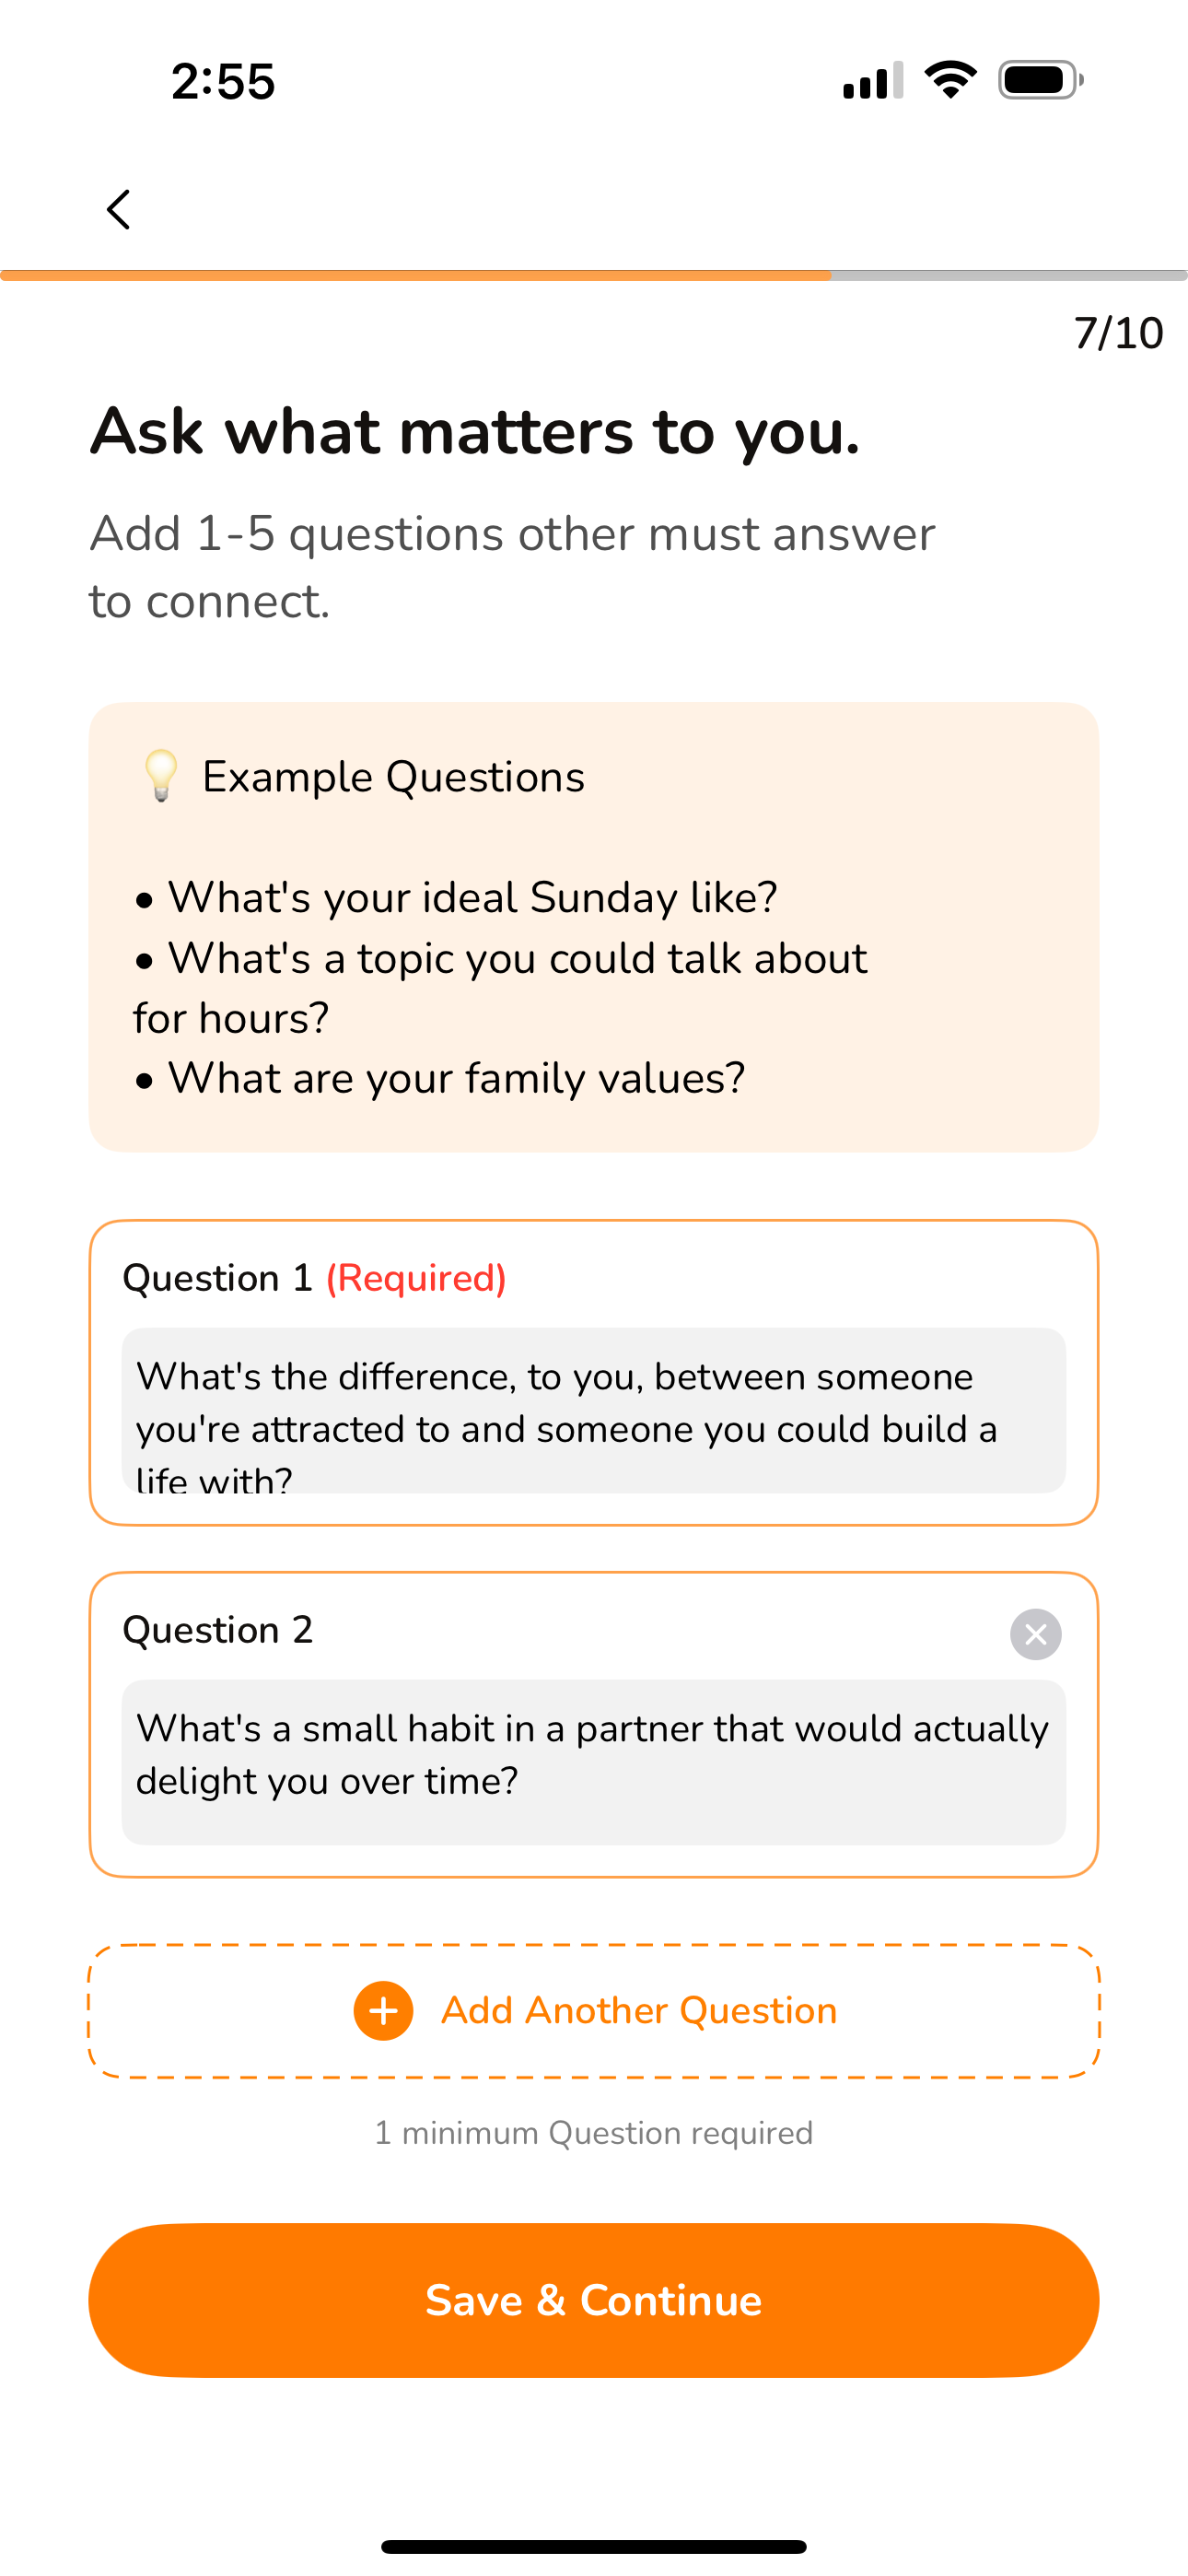The width and height of the screenshot is (1188, 2576).
Task: Tap the back arrow icon
Action: coord(118,209)
